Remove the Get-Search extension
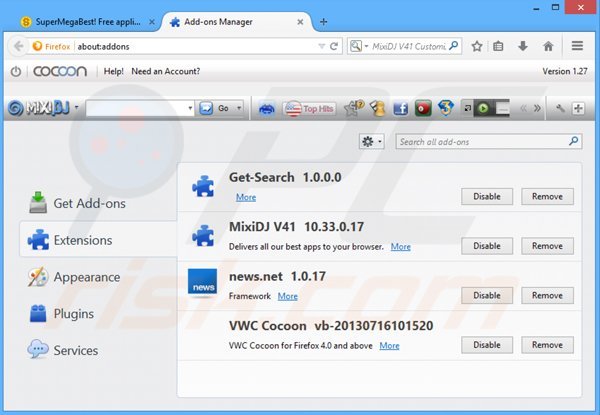Image resolution: width=600 pixels, height=415 pixels. [547, 196]
